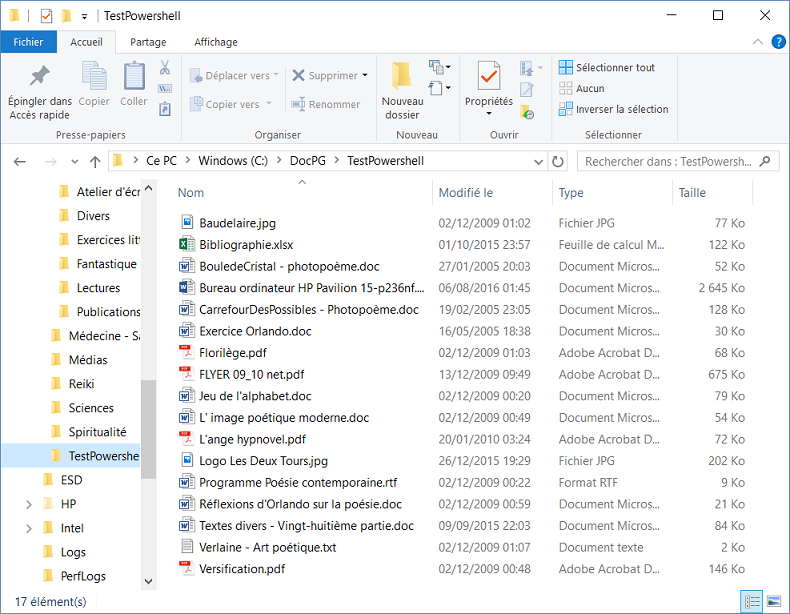790x614 pixels.
Task: Click the Coller clipboard icon
Action: (x=134, y=76)
